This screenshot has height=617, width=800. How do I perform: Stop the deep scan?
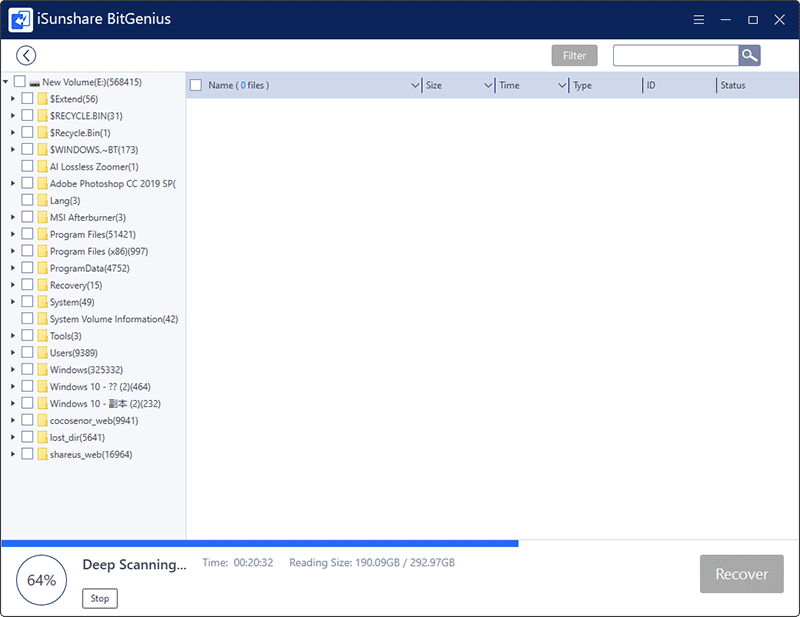(x=99, y=598)
